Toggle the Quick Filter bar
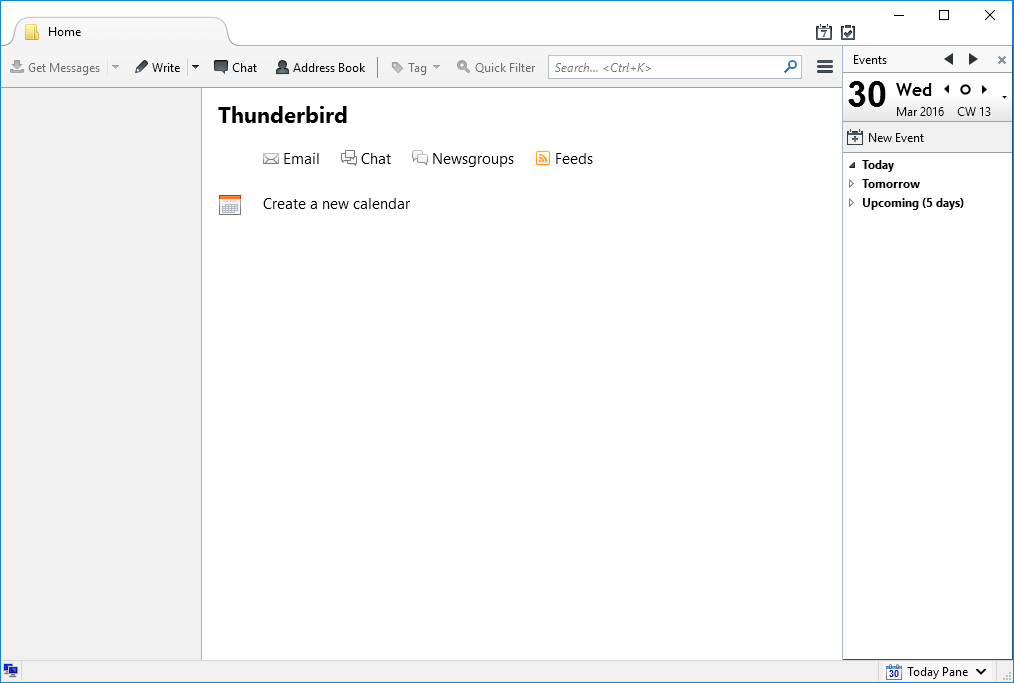Screen dimensions: 1014x683 pyautogui.click(x=496, y=67)
